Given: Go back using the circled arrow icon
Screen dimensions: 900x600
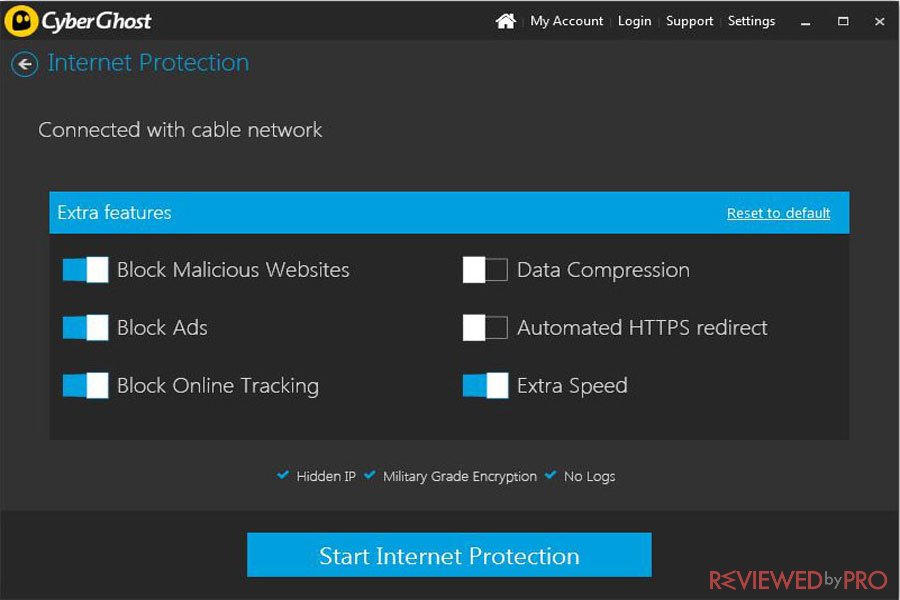Looking at the screenshot, I should coord(25,64).
